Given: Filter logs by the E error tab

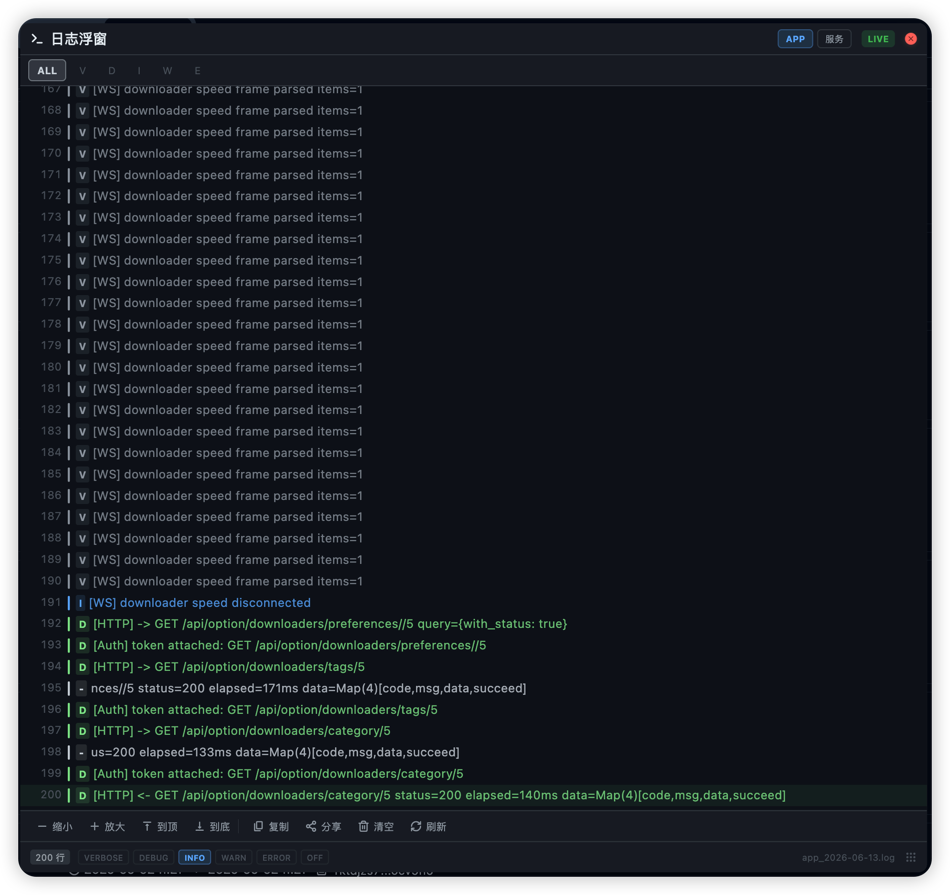Looking at the screenshot, I should point(198,70).
